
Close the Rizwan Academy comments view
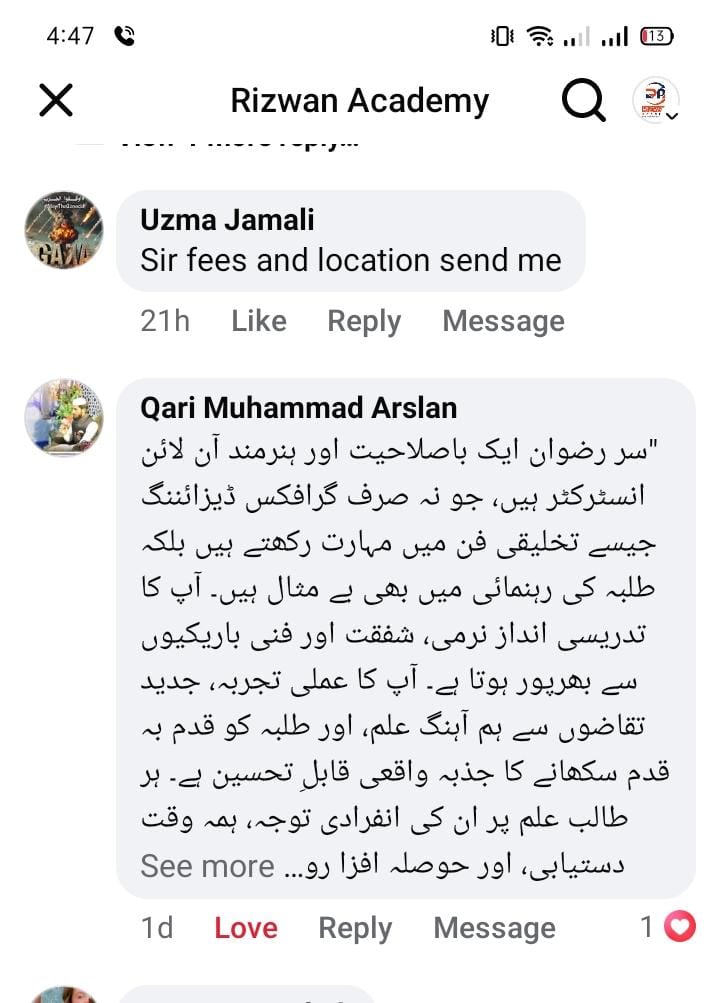pos(56,100)
